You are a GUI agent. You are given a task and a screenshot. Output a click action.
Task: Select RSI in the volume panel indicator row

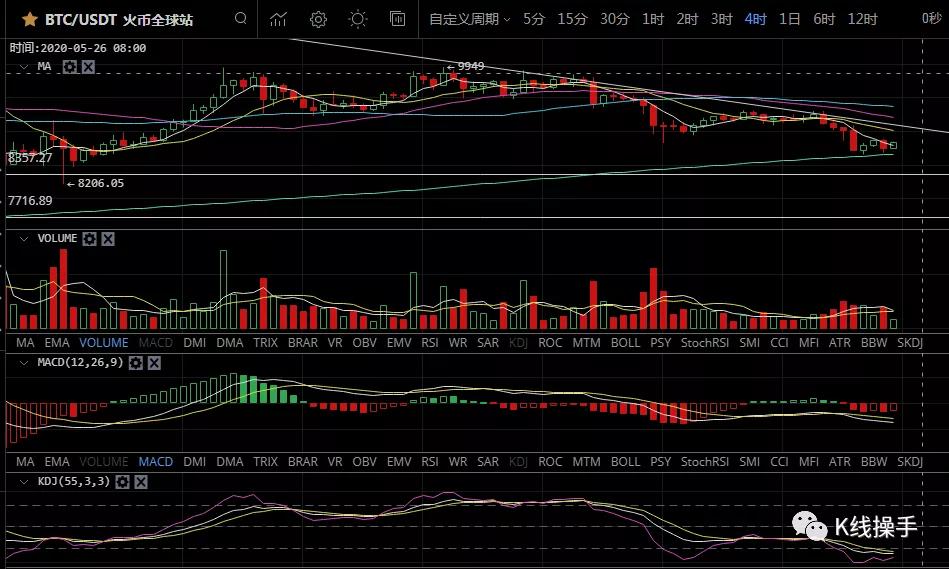[x=430, y=343]
